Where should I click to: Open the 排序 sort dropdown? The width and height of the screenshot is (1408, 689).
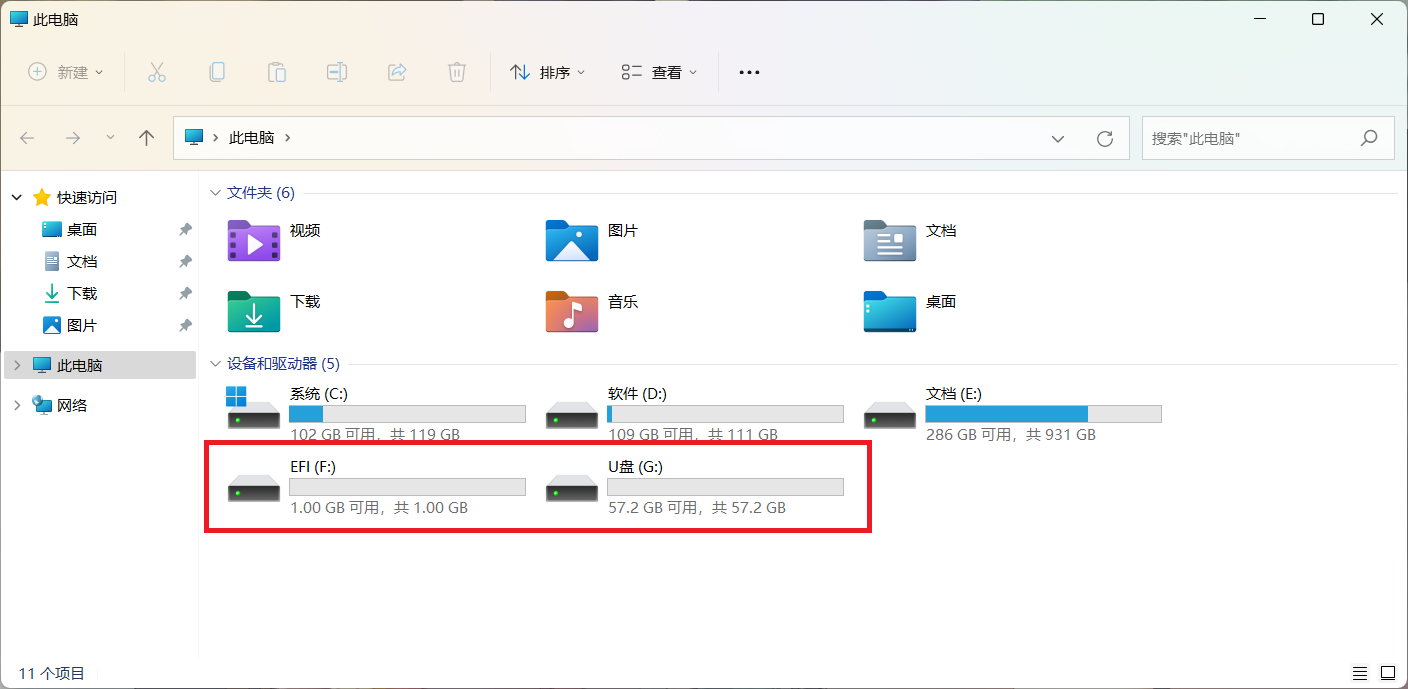coord(547,72)
